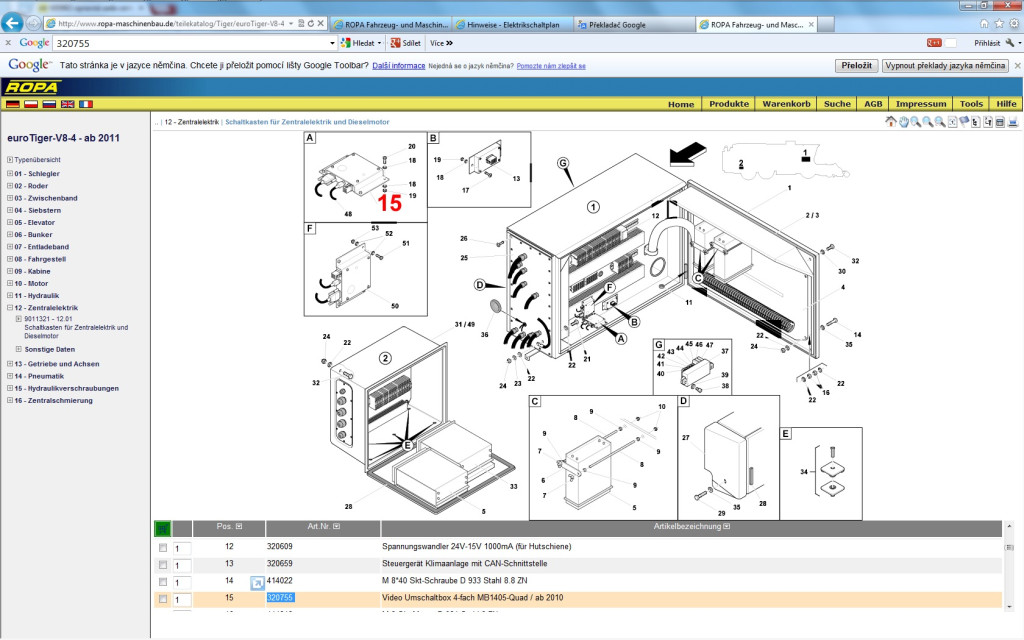Click the browser back arrow button

[12, 23]
